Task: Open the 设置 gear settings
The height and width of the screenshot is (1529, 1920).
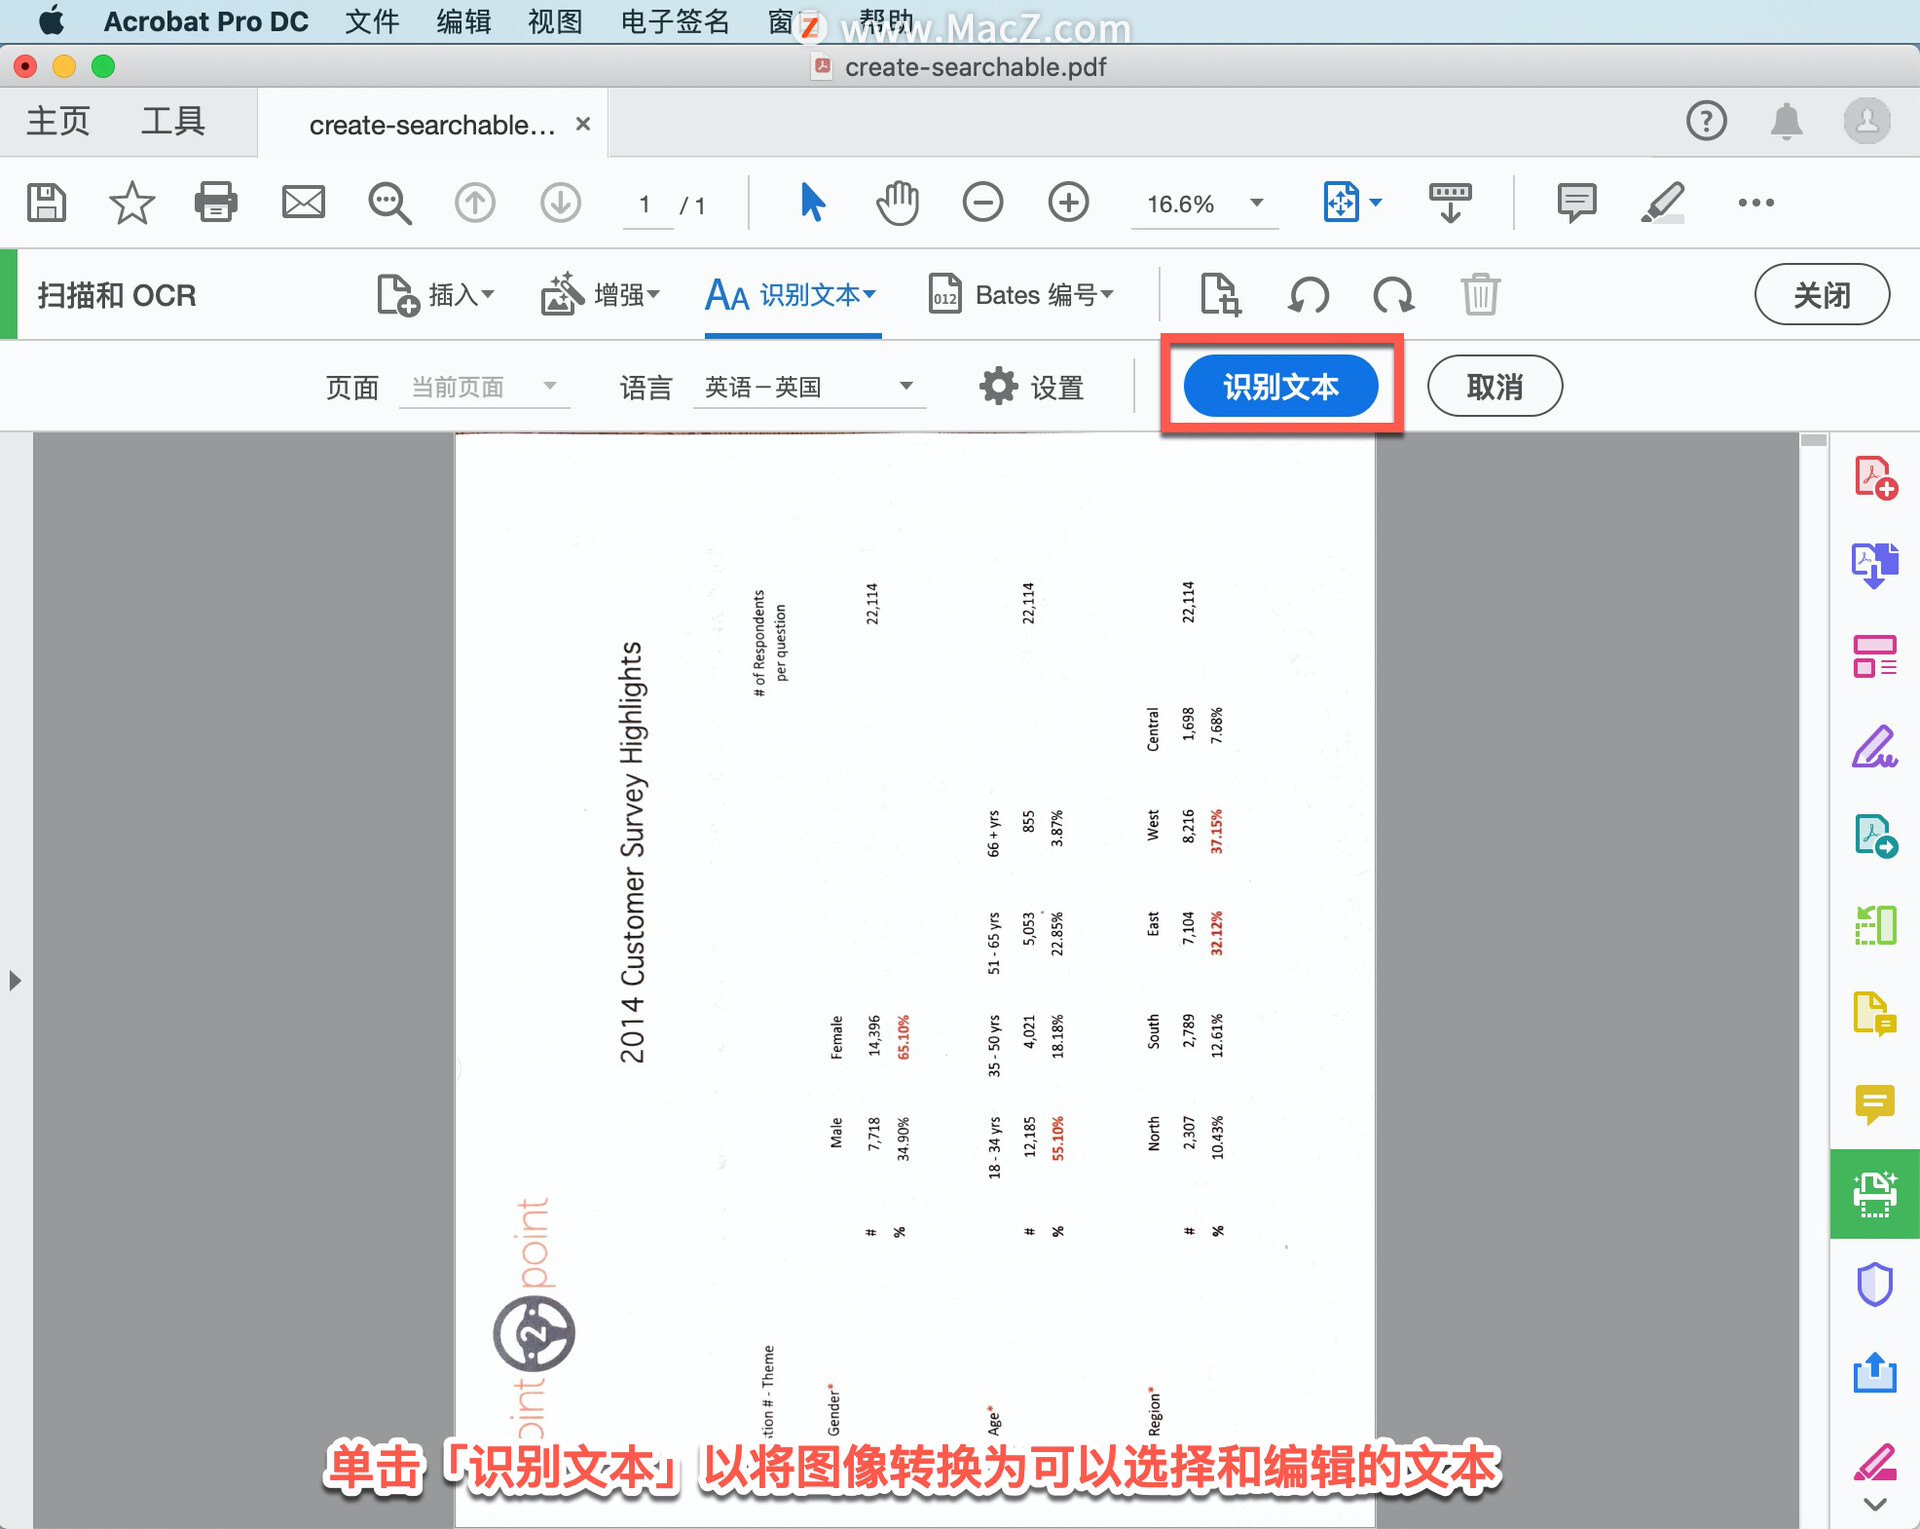Action: tap(1032, 387)
